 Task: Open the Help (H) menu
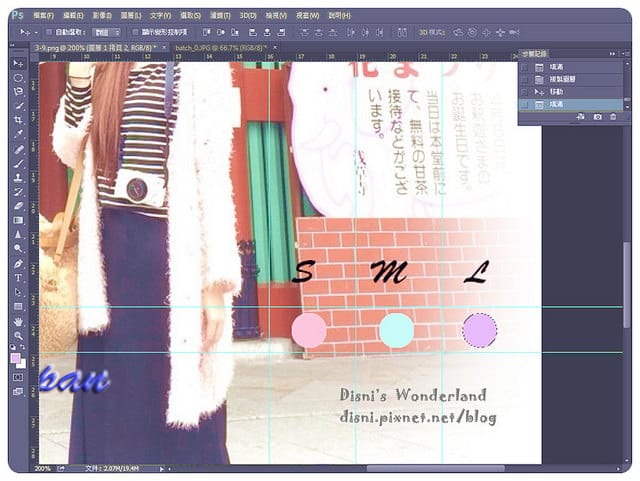click(340, 16)
